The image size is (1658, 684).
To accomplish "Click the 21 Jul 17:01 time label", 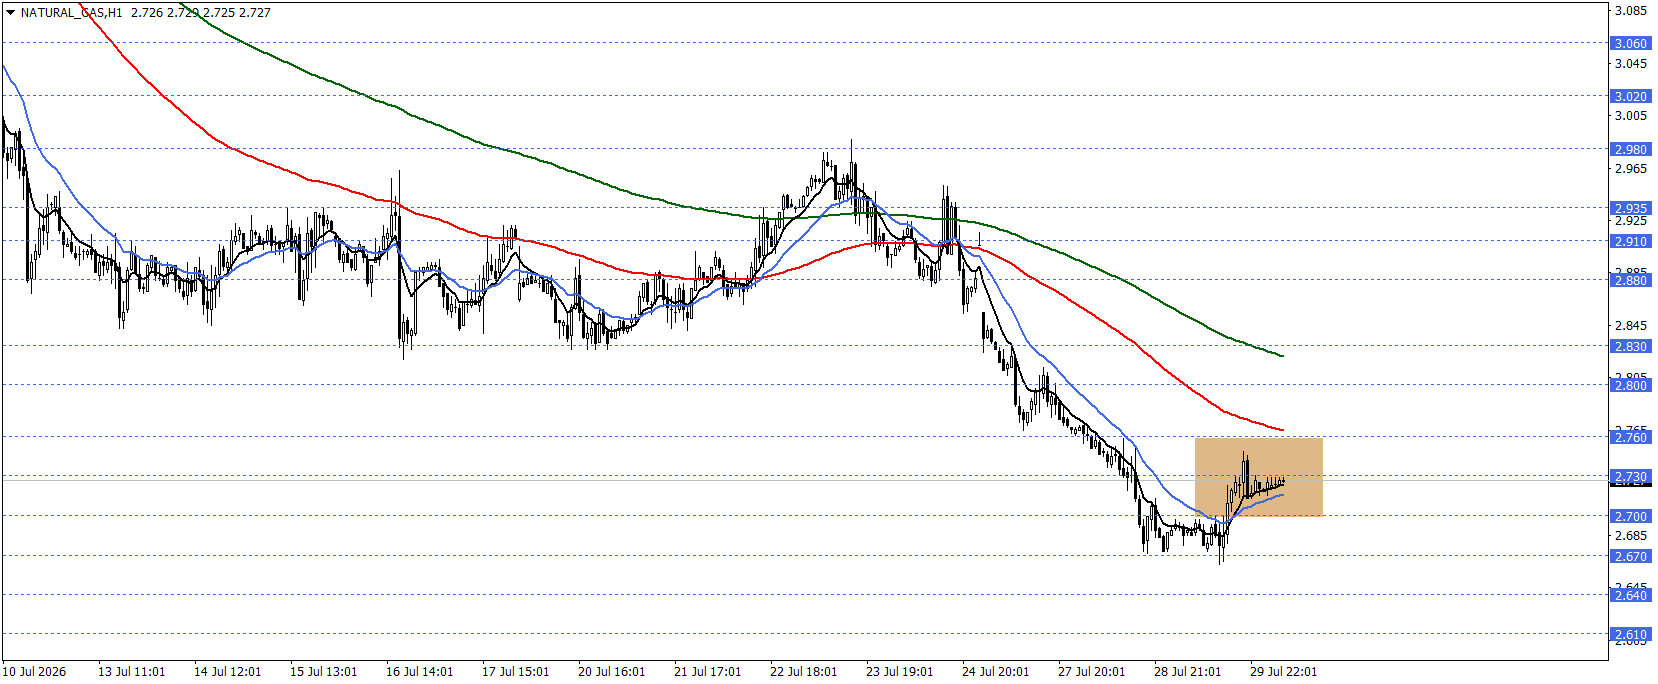I will point(707,672).
